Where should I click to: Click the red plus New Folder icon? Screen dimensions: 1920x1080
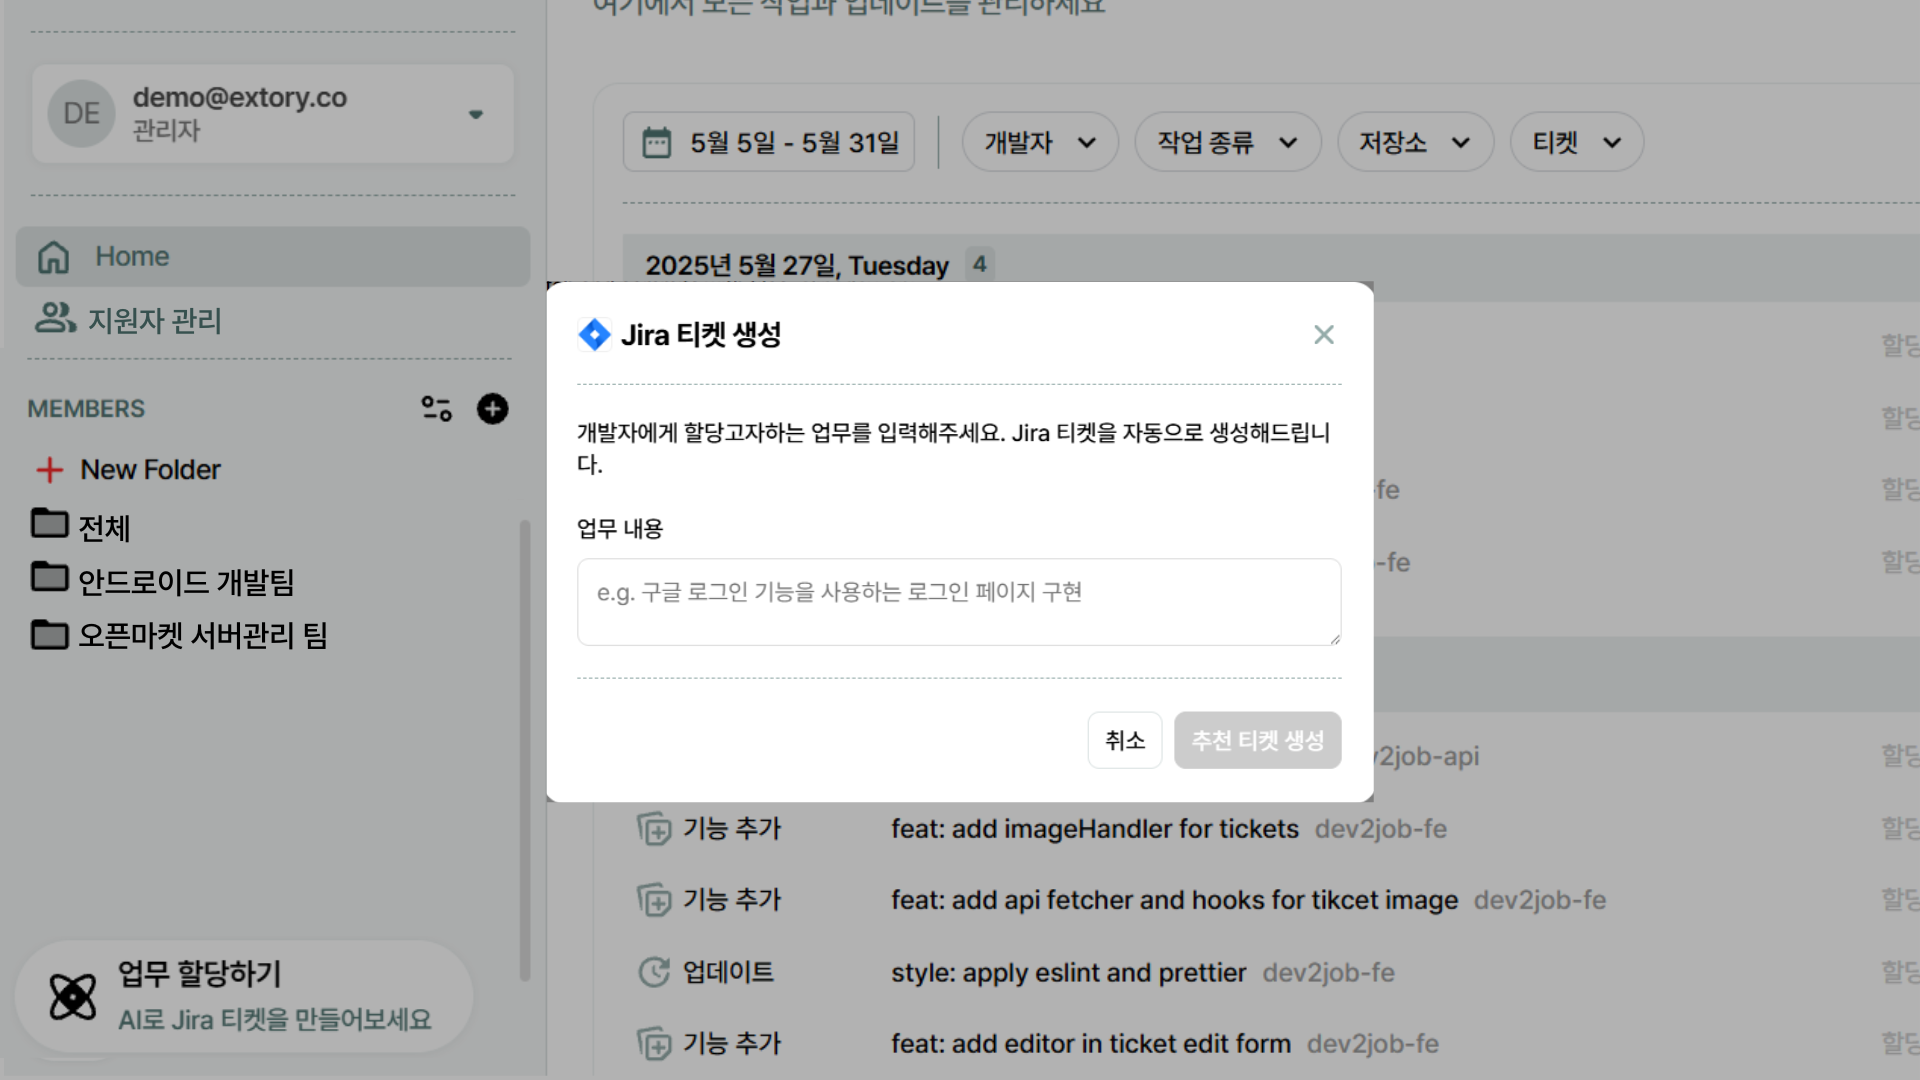click(50, 470)
